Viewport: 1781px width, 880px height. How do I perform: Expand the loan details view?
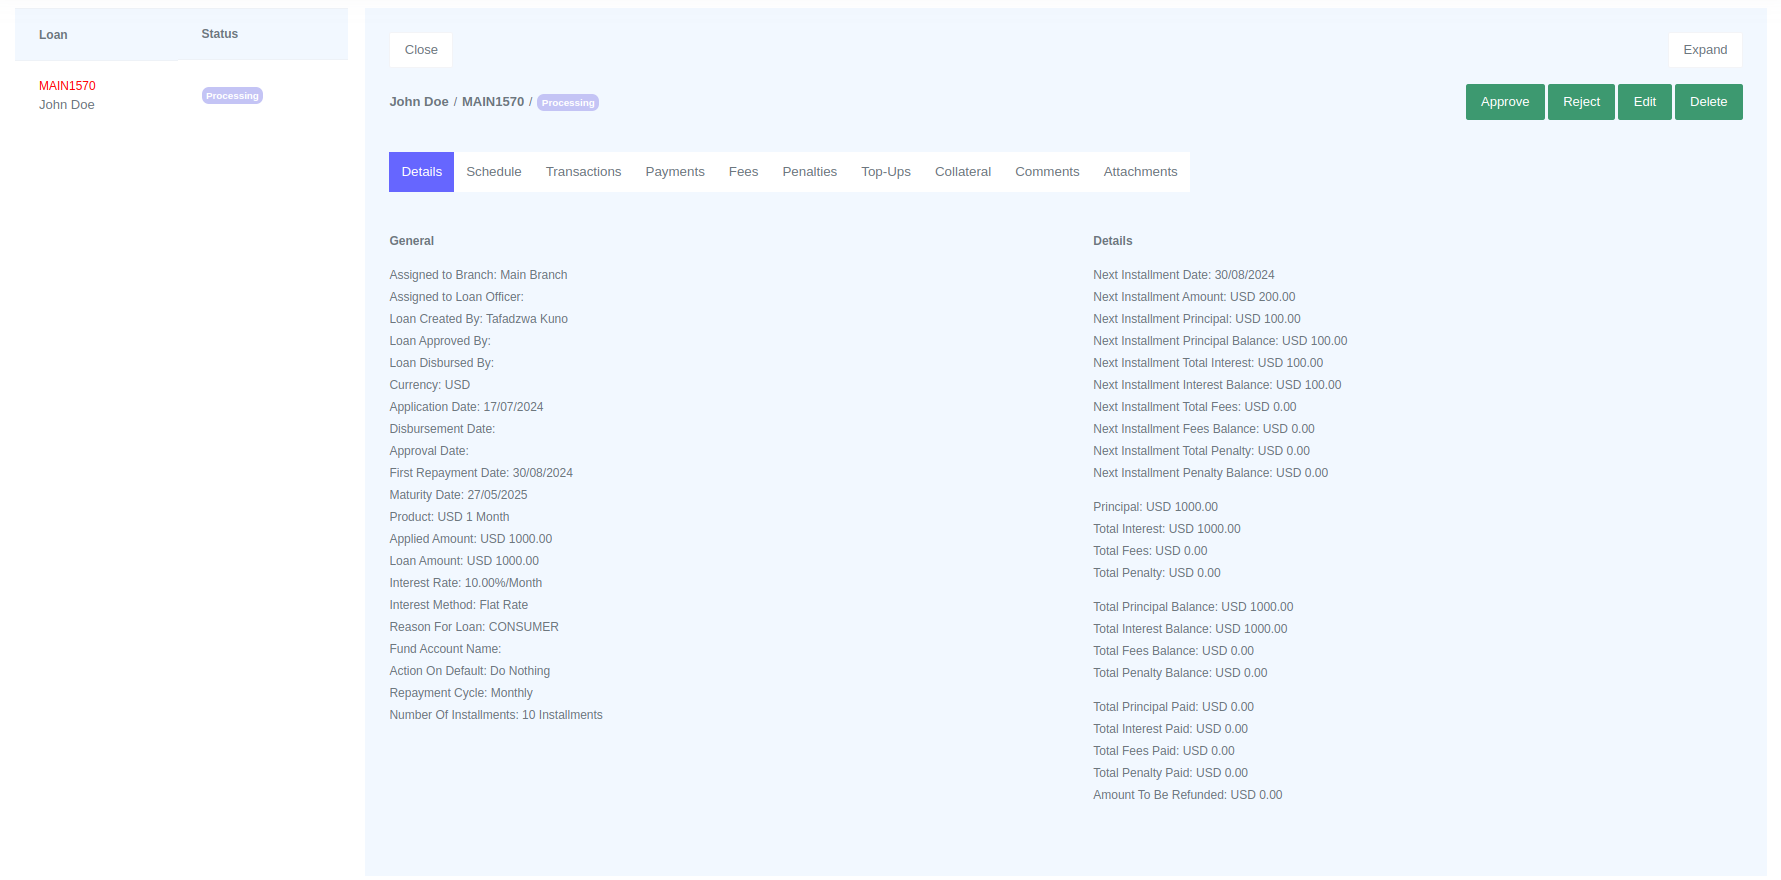(1704, 50)
